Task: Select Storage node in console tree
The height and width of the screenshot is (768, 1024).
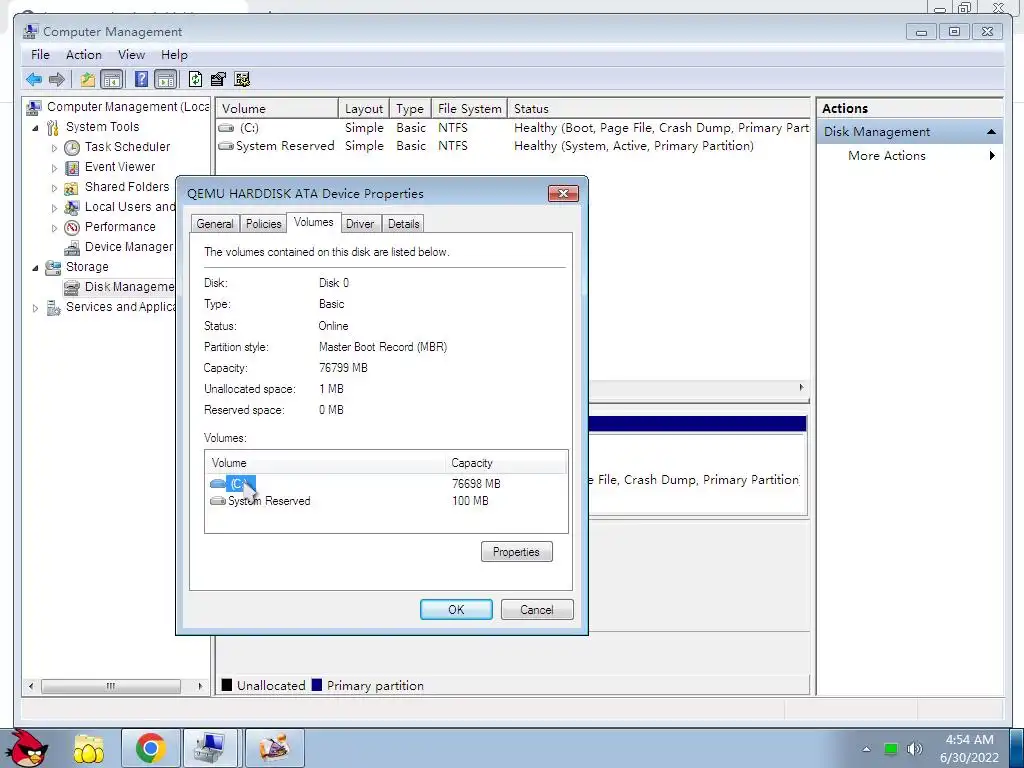Action: coord(87,267)
